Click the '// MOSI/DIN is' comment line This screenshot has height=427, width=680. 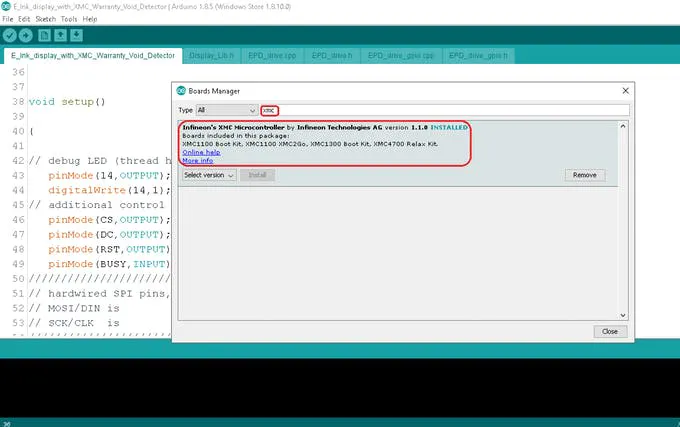pyautogui.click(x=74, y=308)
